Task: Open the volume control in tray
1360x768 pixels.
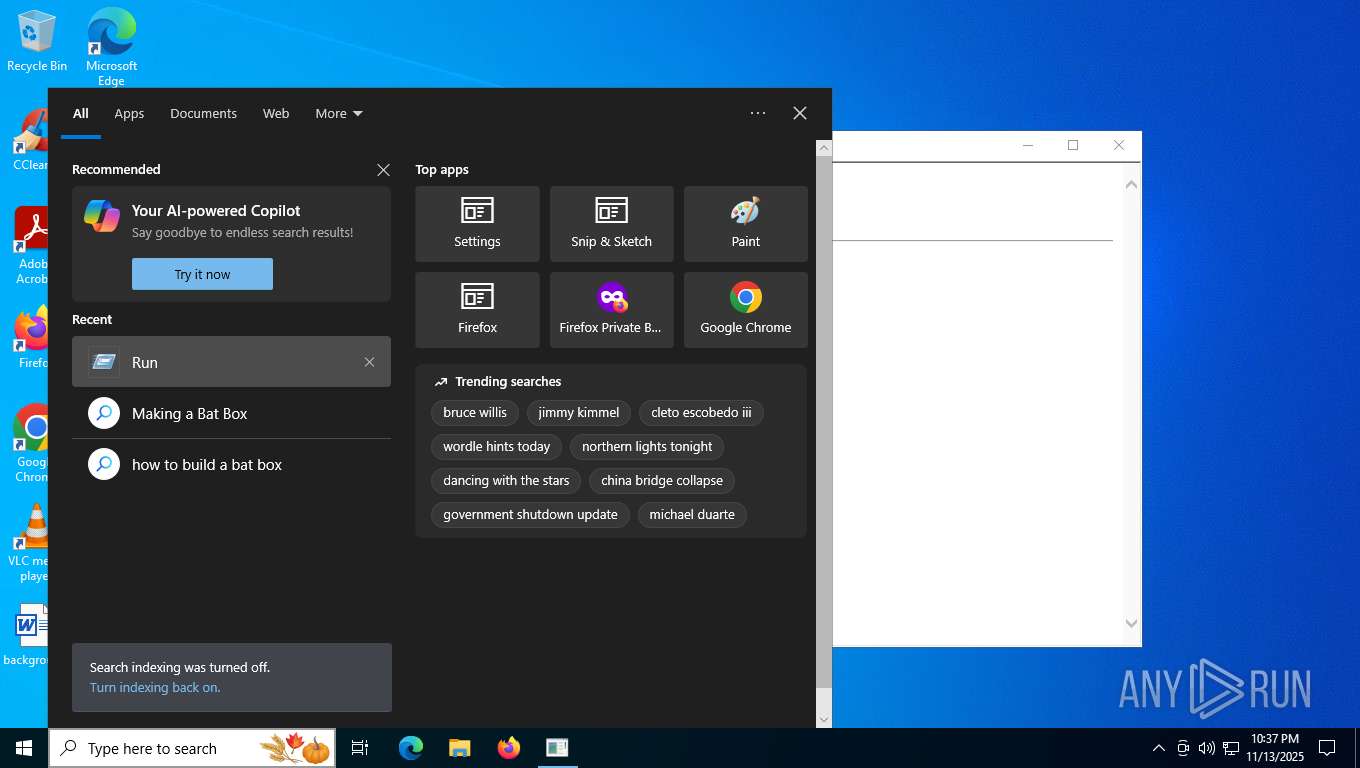Action: click(x=1207, y=748)
